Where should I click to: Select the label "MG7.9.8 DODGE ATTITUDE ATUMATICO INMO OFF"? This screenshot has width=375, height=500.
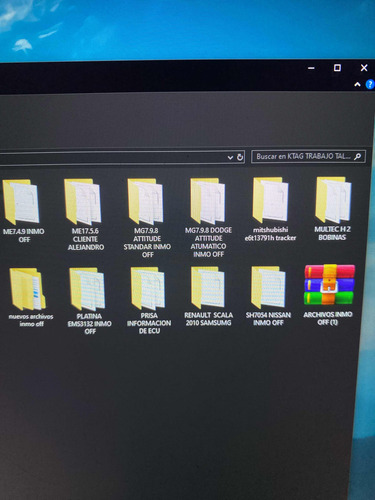coord(208,242)
